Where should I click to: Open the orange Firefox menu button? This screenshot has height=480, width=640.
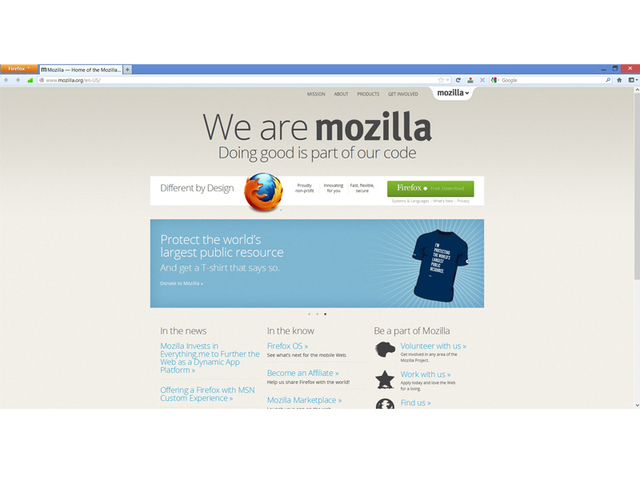(x=19, y=69)
